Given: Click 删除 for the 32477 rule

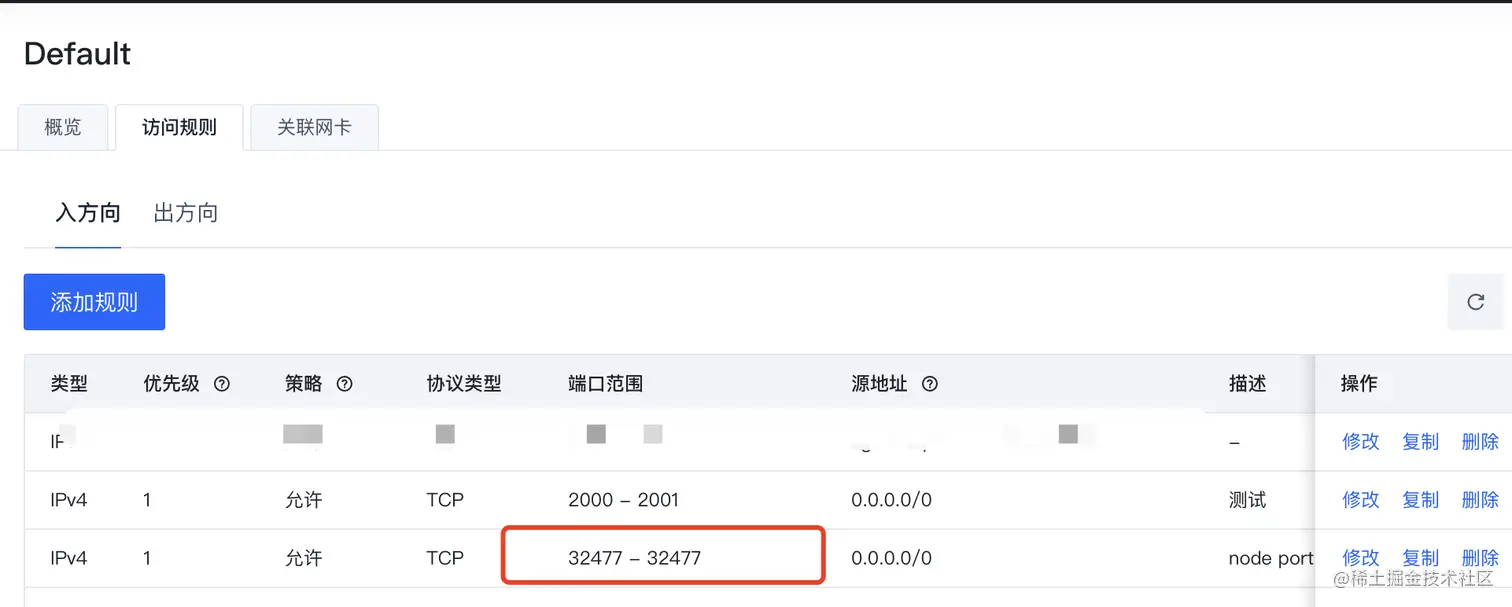Looking at the screenshot, I should coord(1480,557).
